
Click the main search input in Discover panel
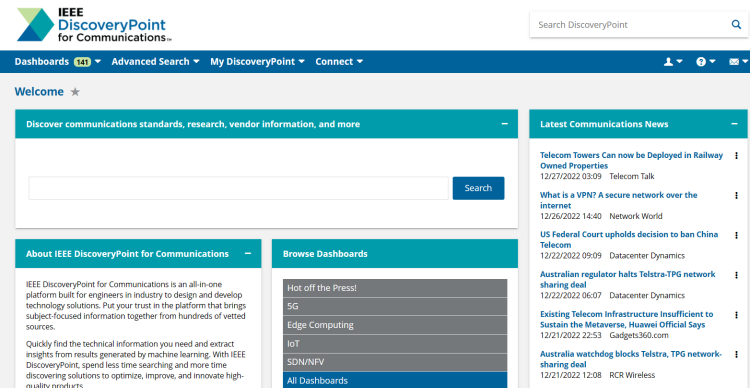point(238,188)
